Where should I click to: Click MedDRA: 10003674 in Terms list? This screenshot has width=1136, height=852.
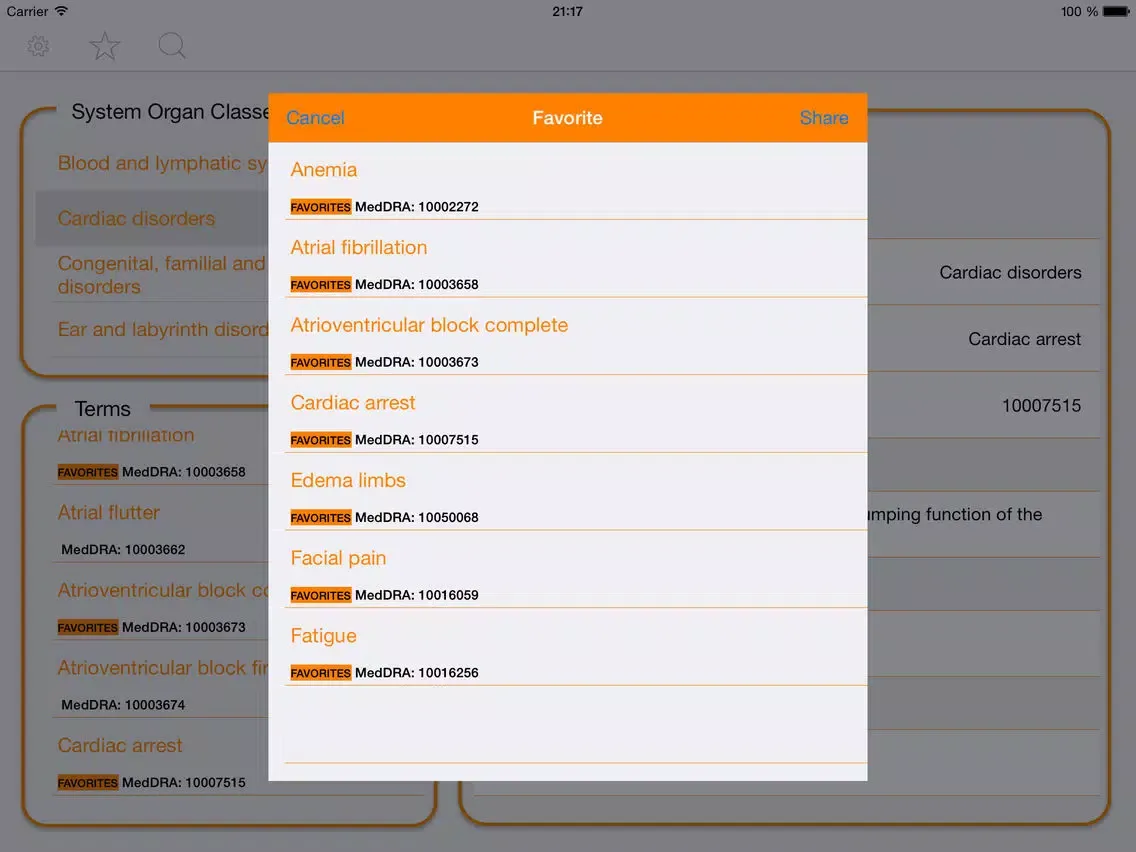123,704
